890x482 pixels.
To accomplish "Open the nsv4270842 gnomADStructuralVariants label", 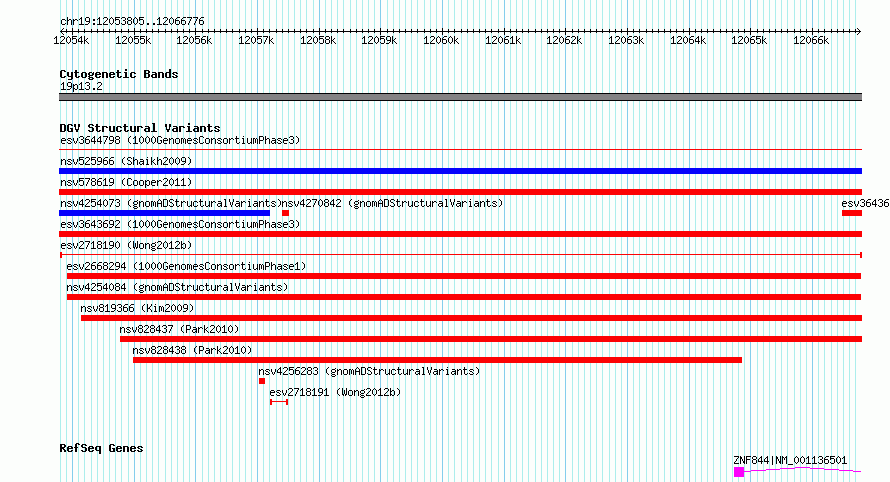I will click(393, 203).
